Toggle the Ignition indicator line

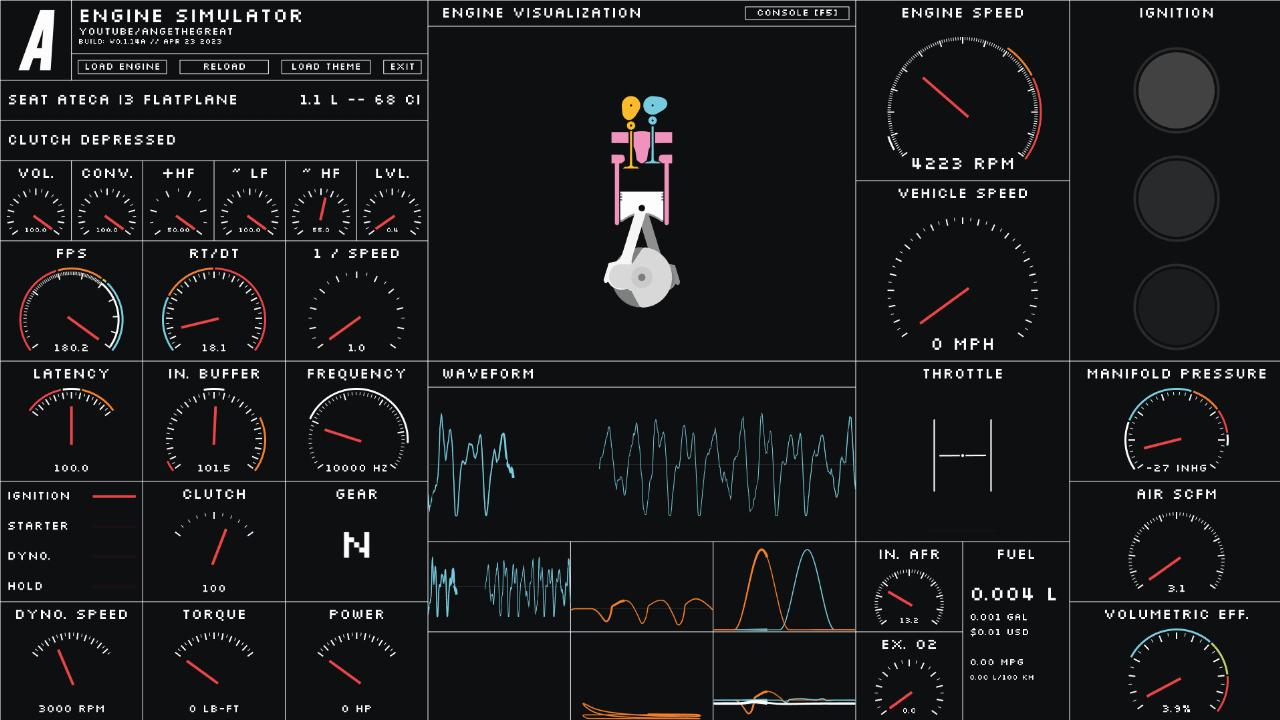(x=113, y=496)
